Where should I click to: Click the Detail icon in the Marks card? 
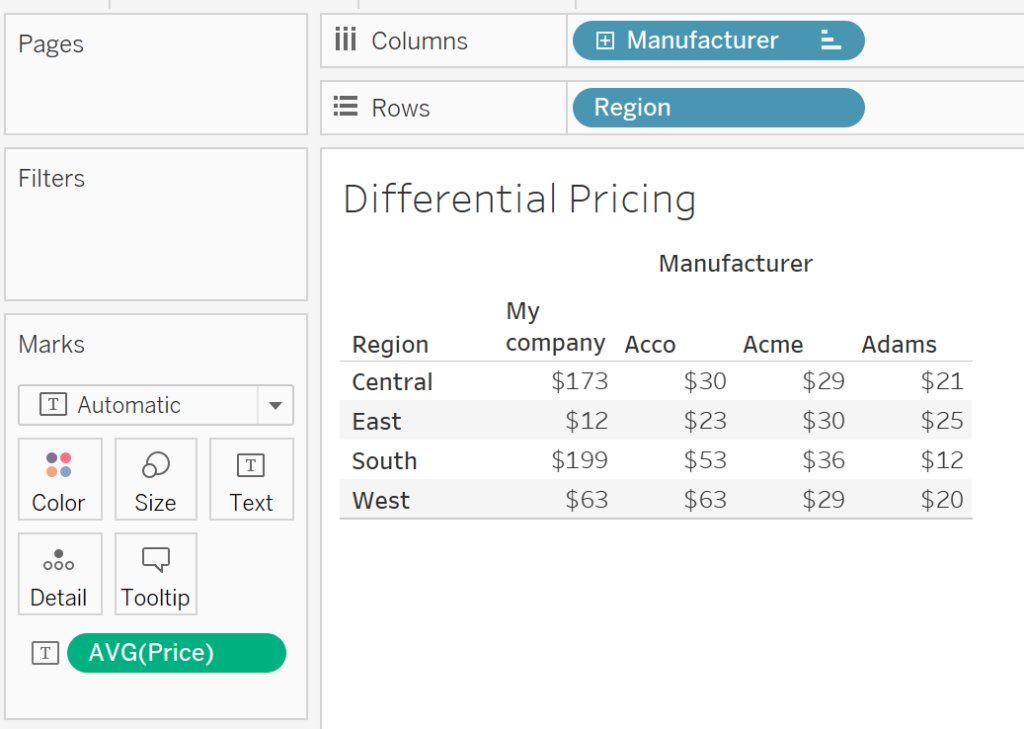click(x=59, y=574)
